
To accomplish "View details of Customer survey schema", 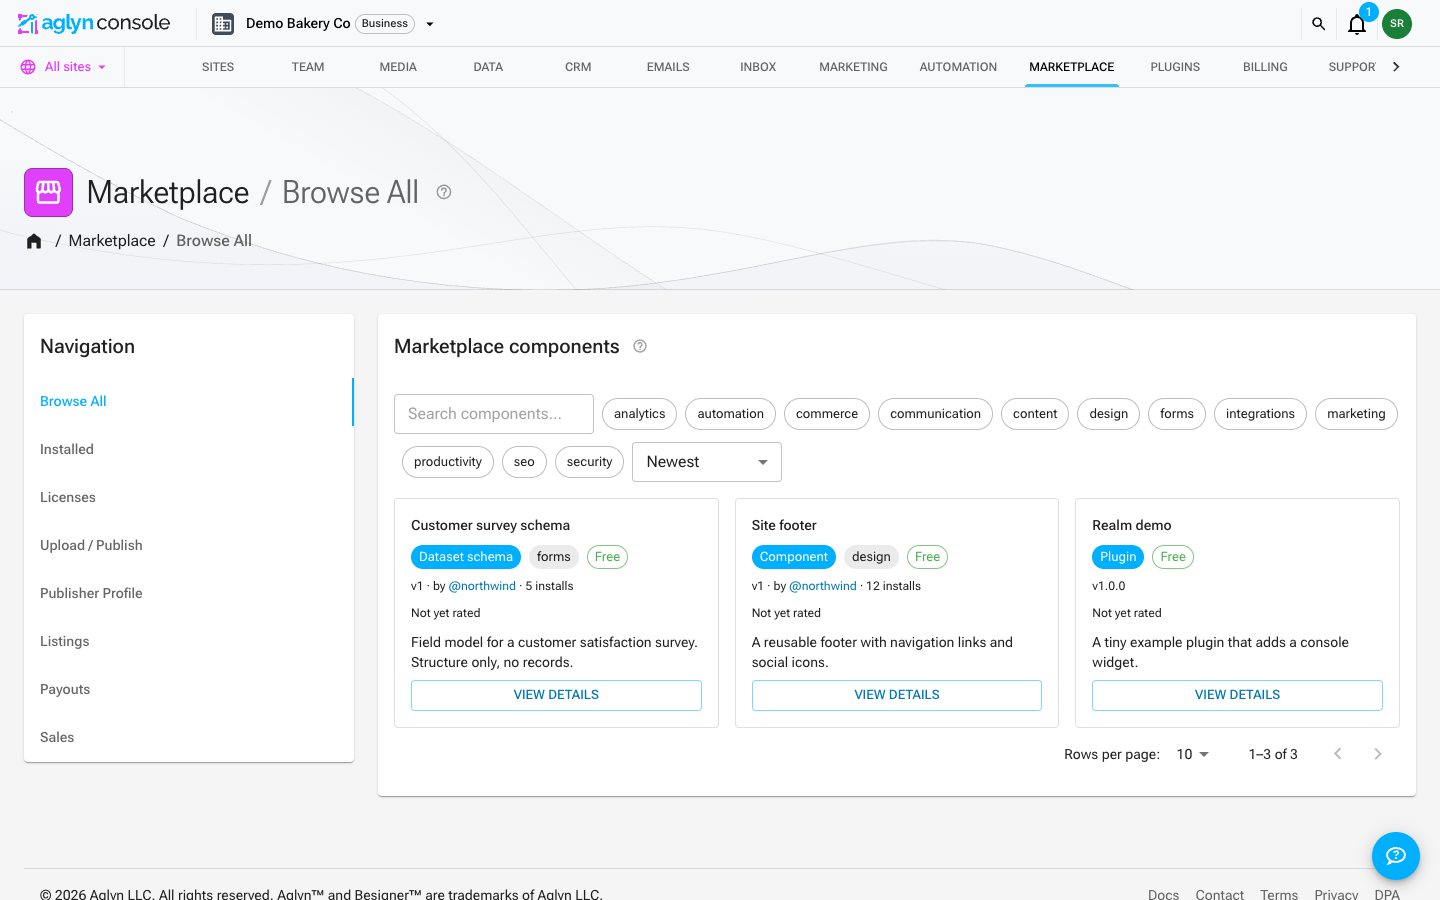I will [x=556, y=695].
